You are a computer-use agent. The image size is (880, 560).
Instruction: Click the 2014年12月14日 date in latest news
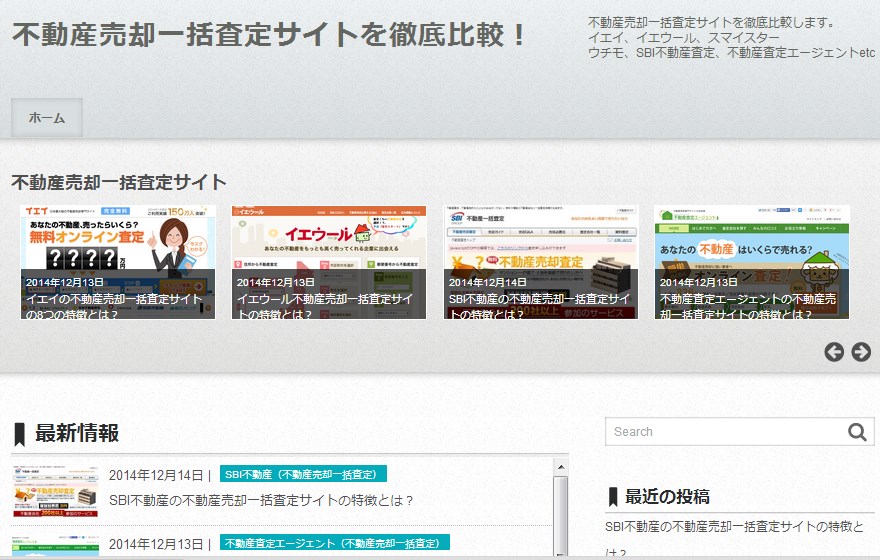155,475
